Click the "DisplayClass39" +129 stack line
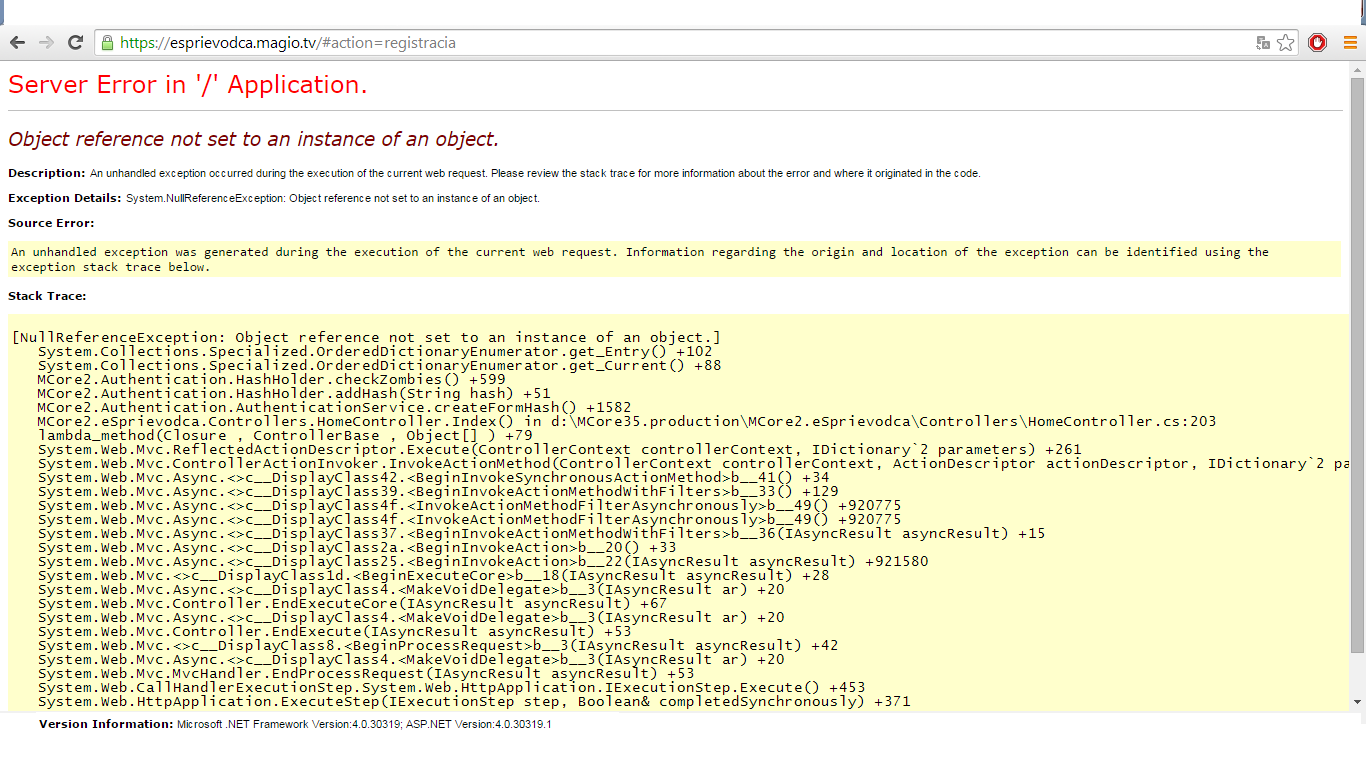 pos(438,491)
